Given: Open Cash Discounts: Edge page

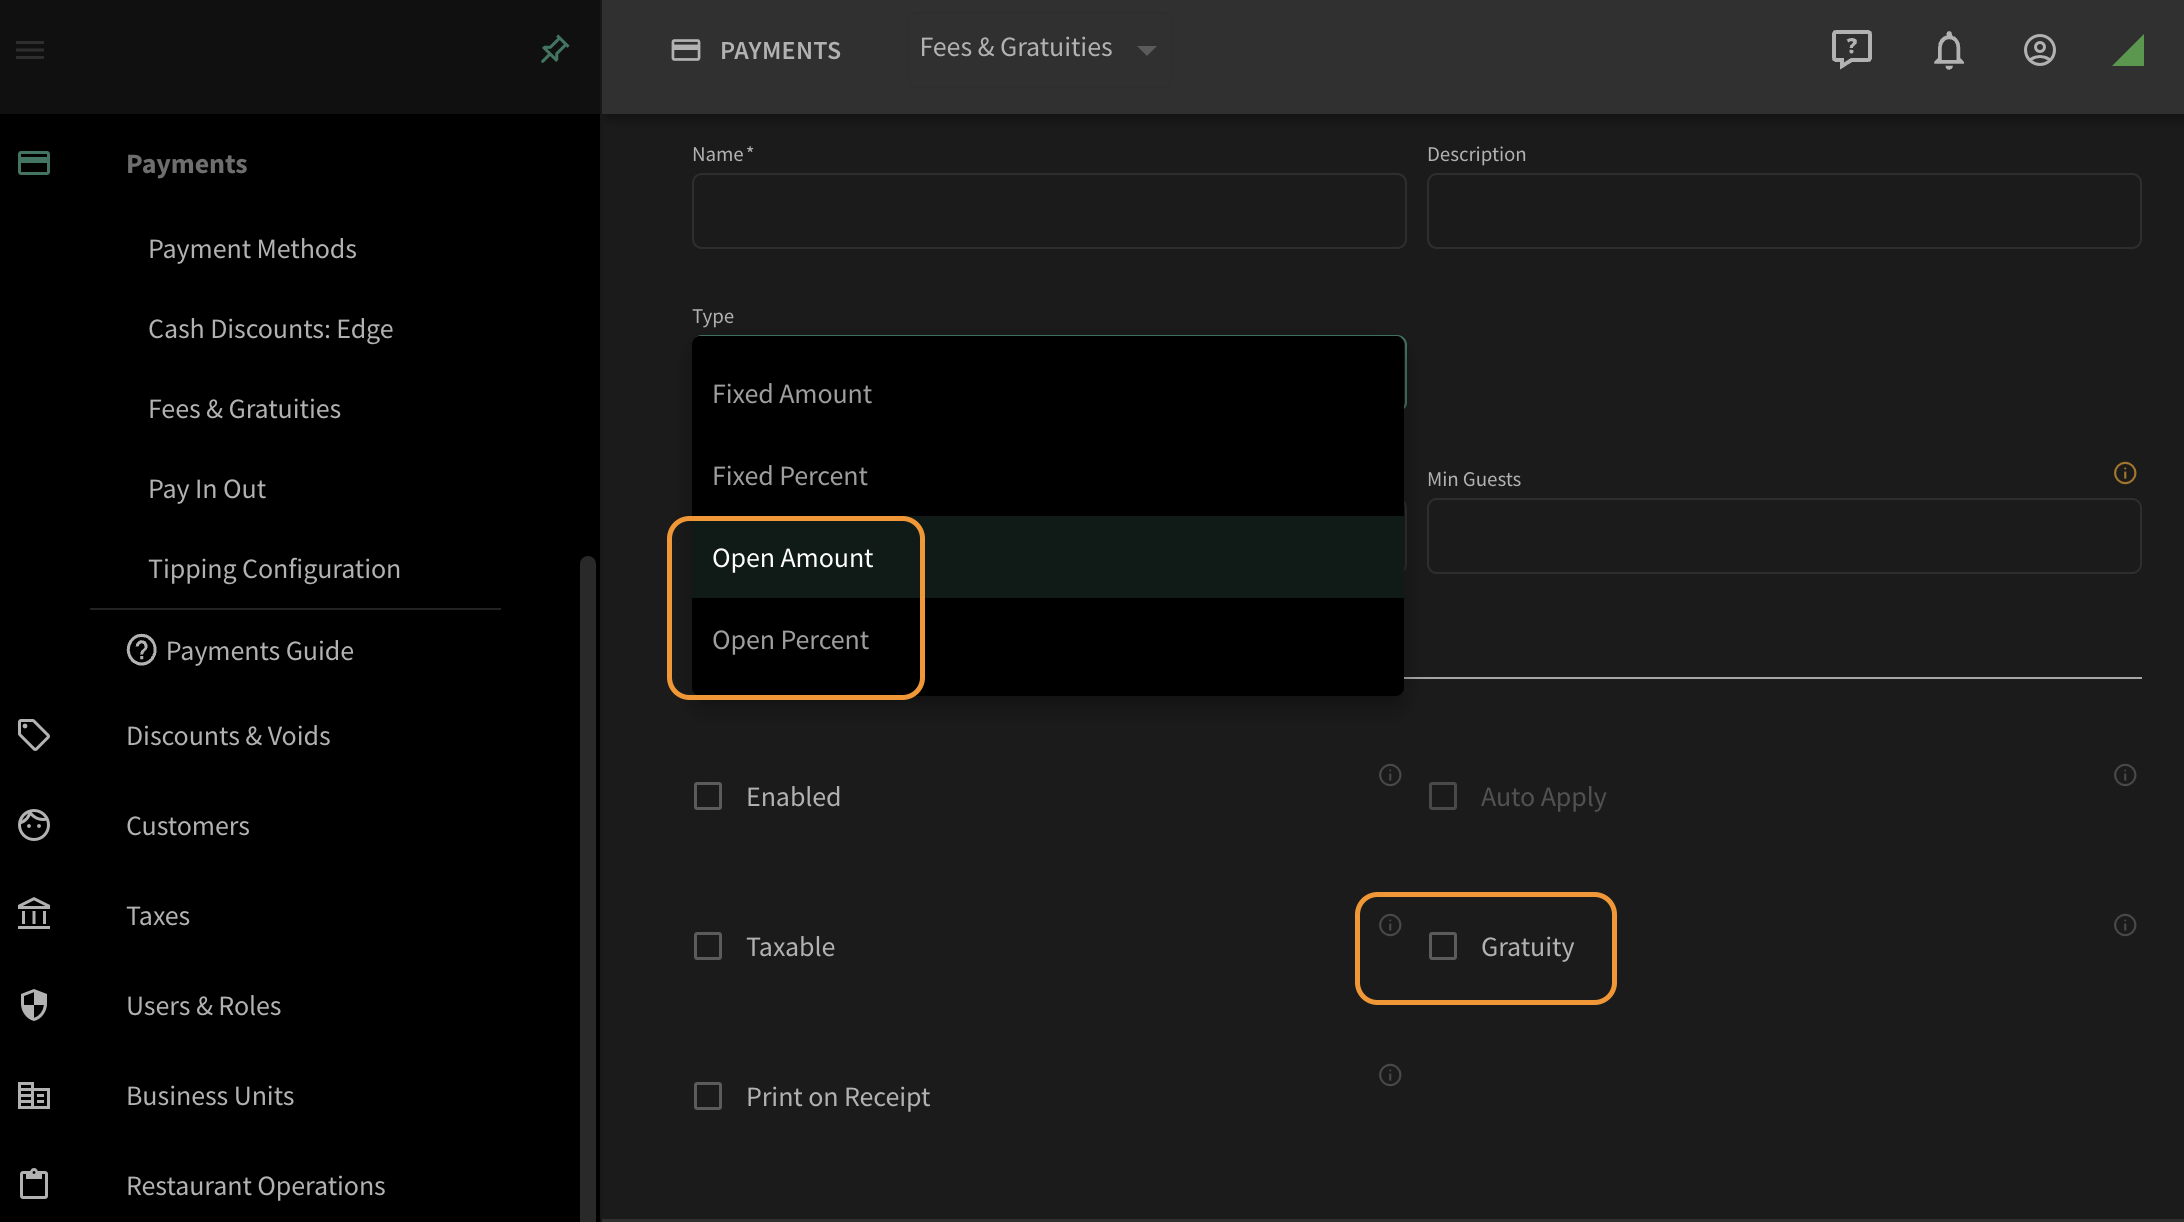Looking at the screenshot, I should click(x=271, y=328).
